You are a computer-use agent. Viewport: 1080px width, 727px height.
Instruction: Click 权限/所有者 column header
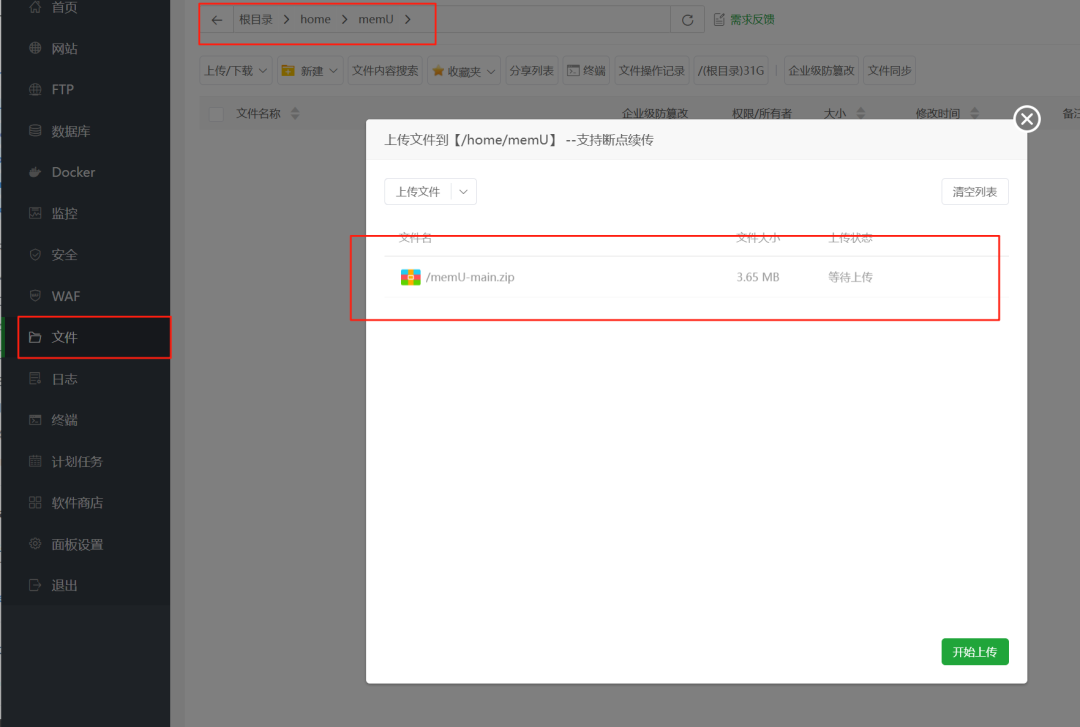762,113
